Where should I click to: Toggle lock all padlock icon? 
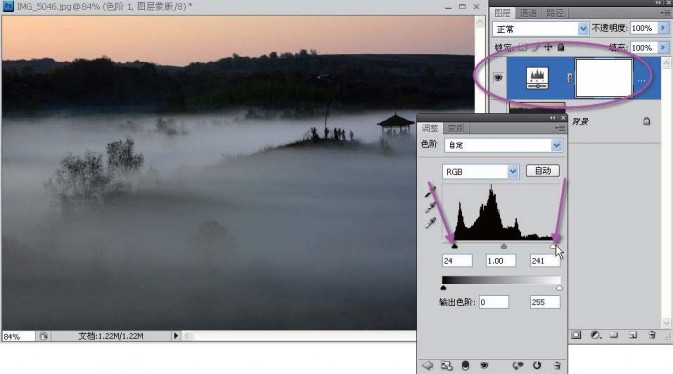tap(561, 47)
